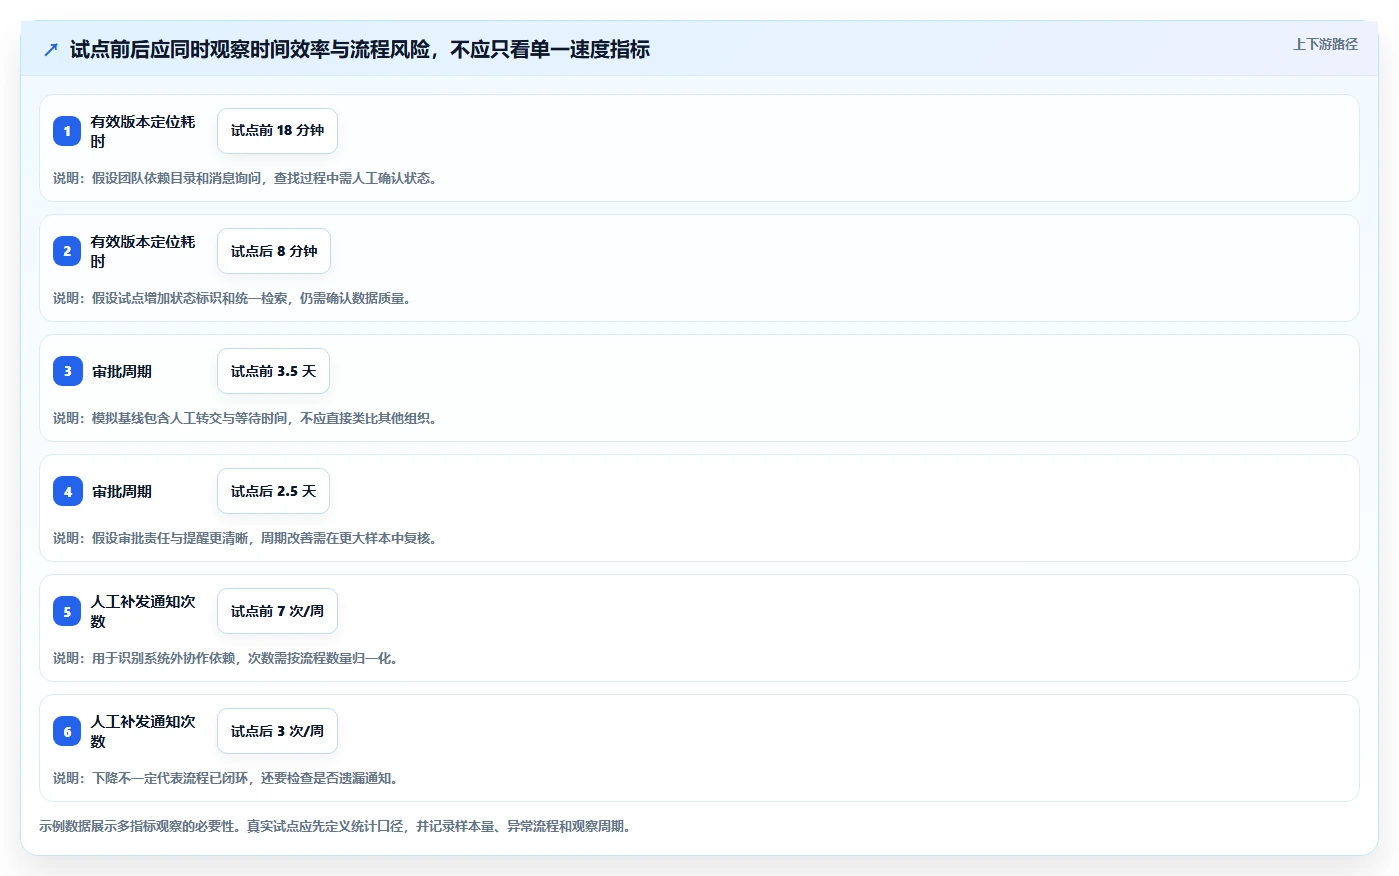Screen dimensions: 1399x876
Task: Click the note 下降不一定代表流程已闭环
Action: (x=226, y=778)
